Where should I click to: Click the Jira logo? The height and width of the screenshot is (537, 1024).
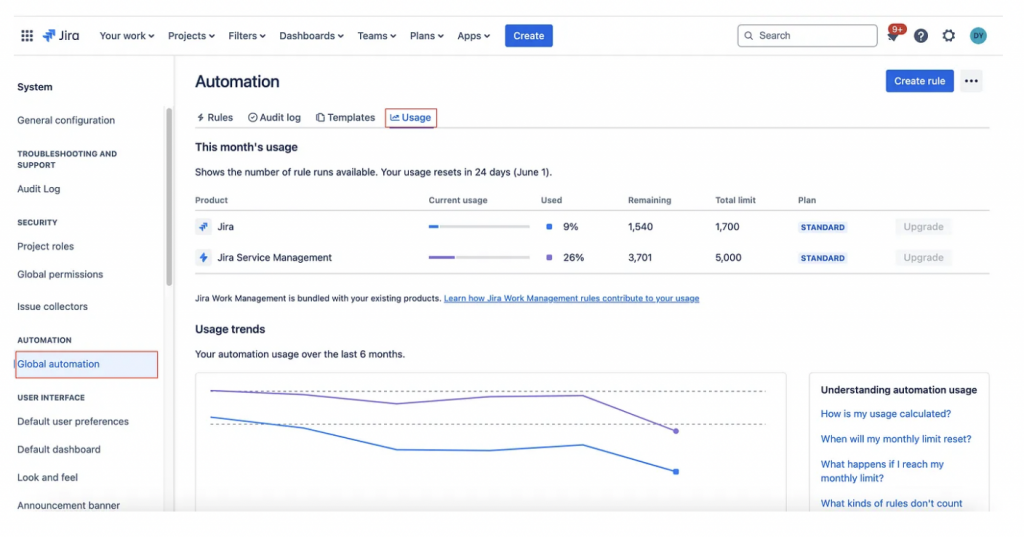pos(61,36)
